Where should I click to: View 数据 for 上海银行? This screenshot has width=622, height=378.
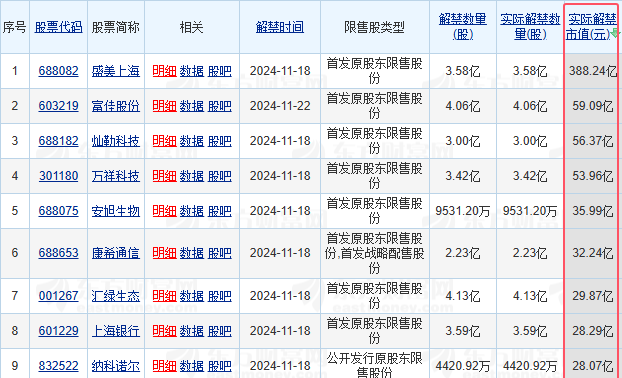[192, 330]
